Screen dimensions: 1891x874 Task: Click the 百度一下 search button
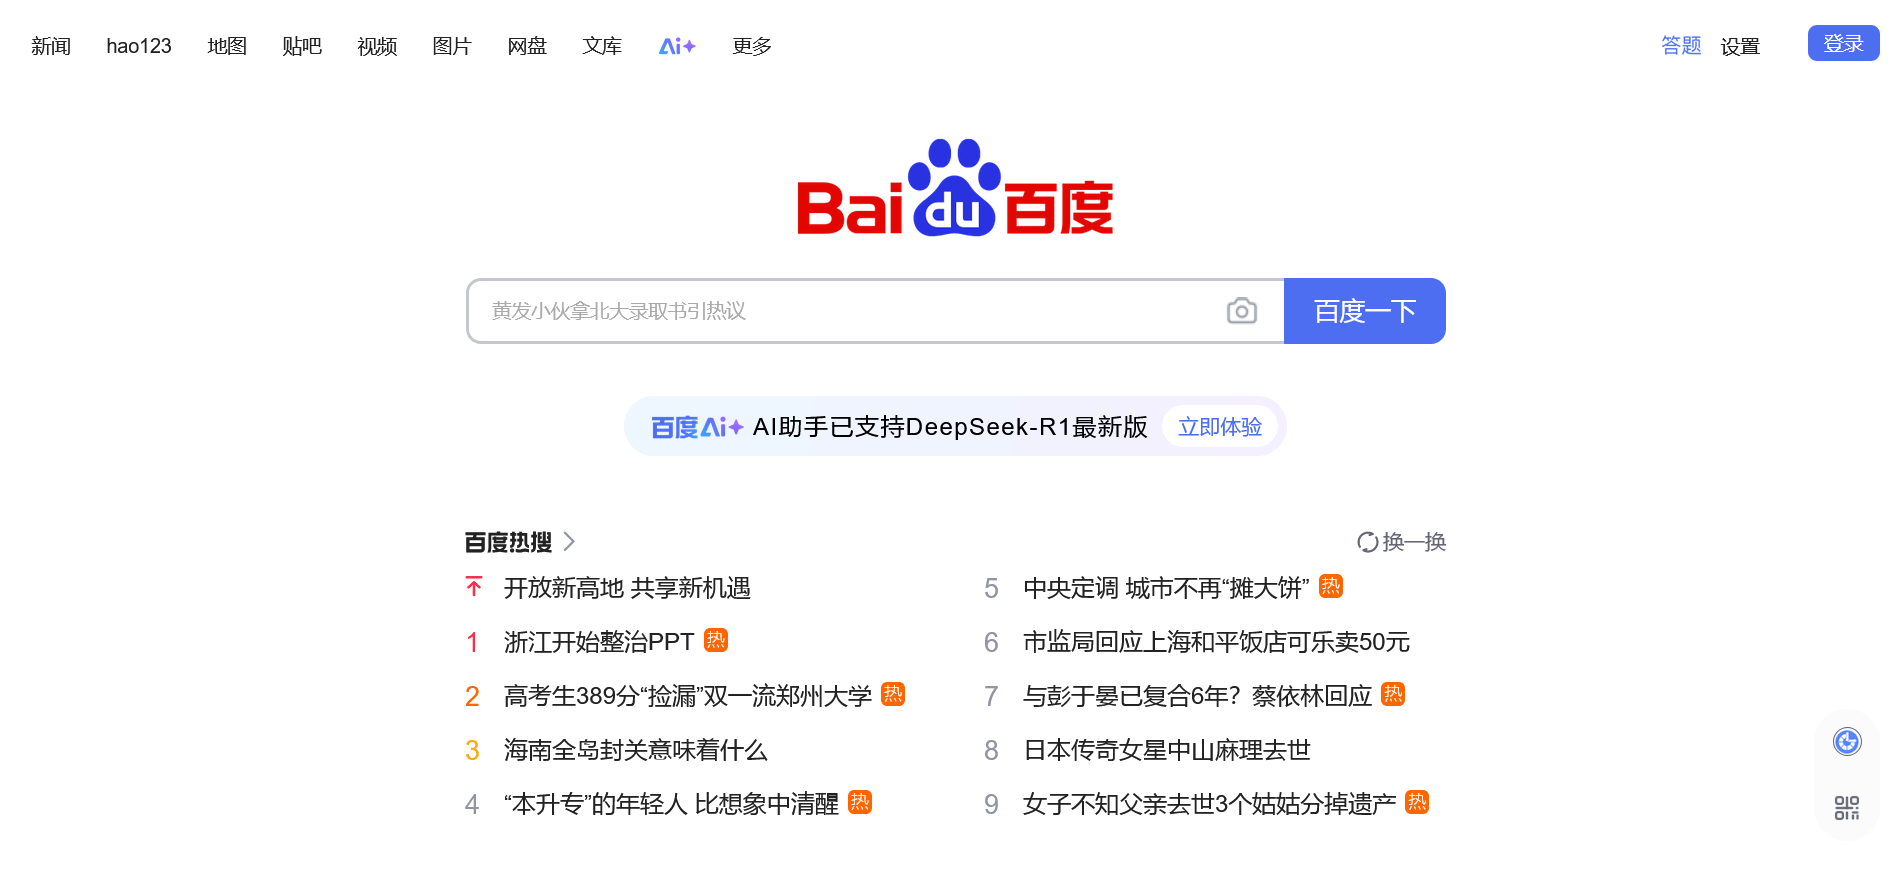(1364, 311)
